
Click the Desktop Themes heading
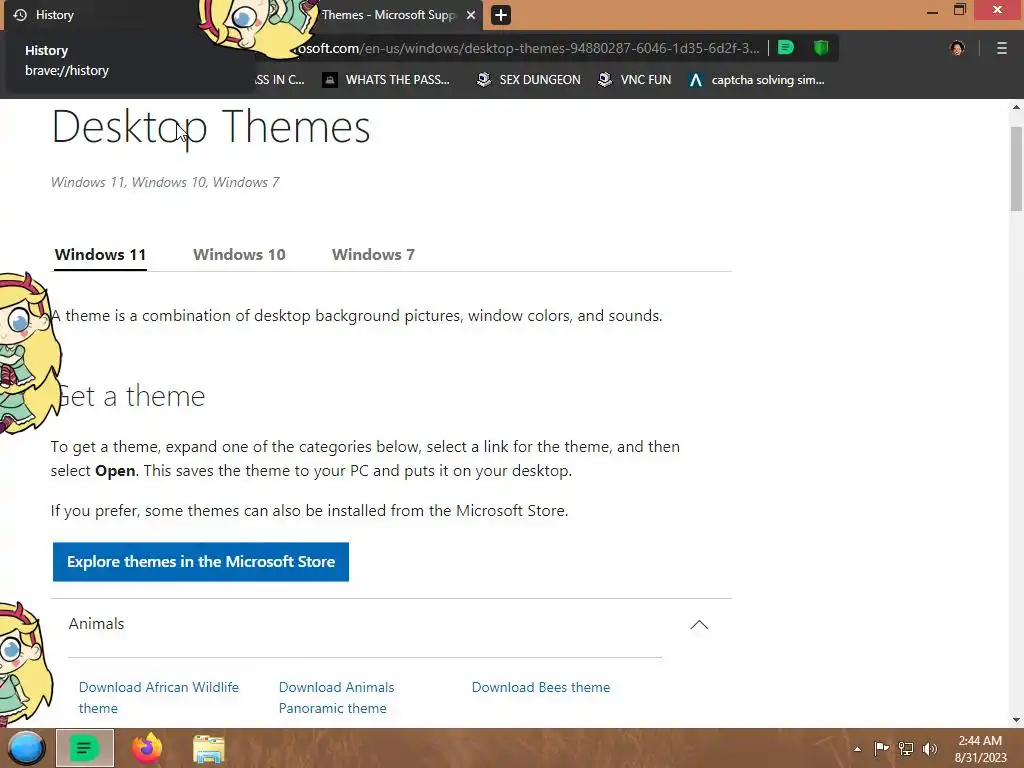coord(211,127)
